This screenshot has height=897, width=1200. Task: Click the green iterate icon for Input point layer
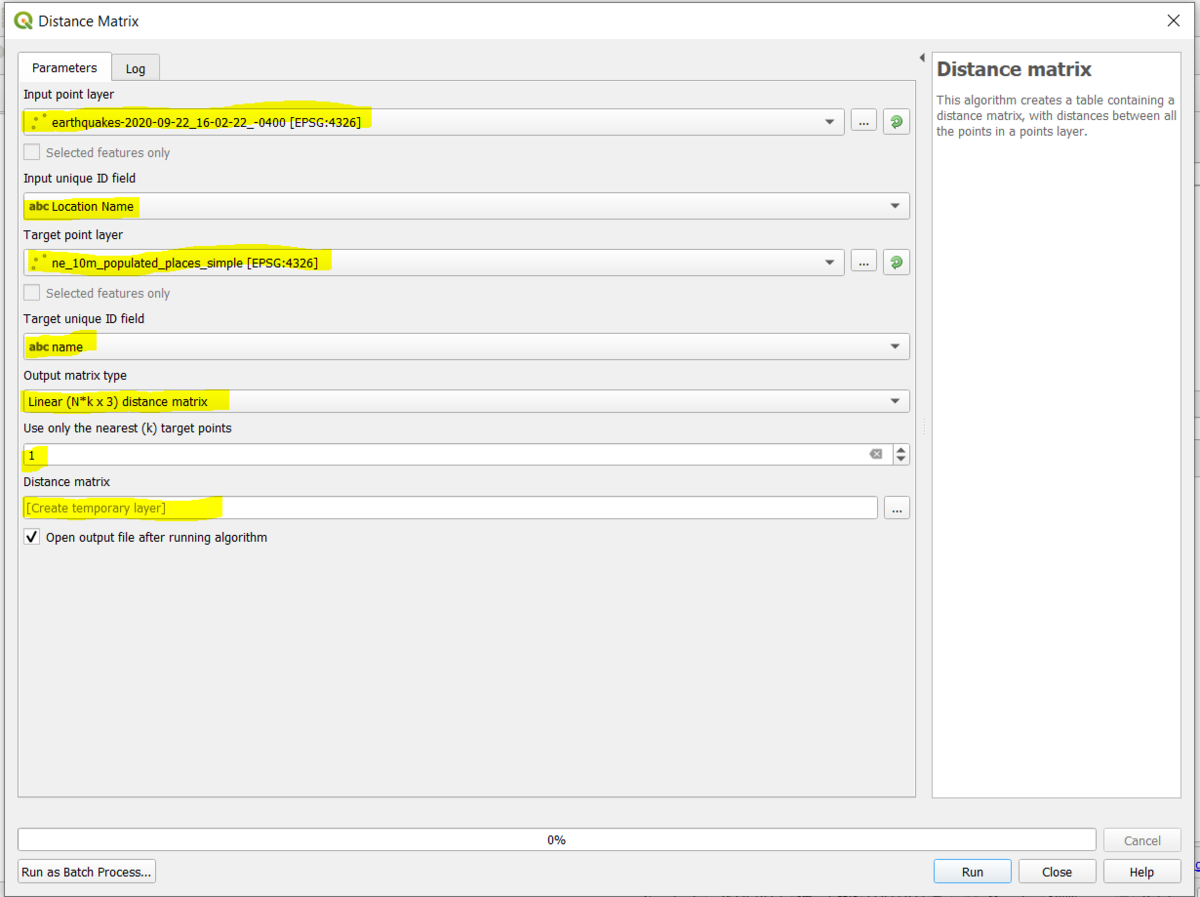click(x=896, y=122)
